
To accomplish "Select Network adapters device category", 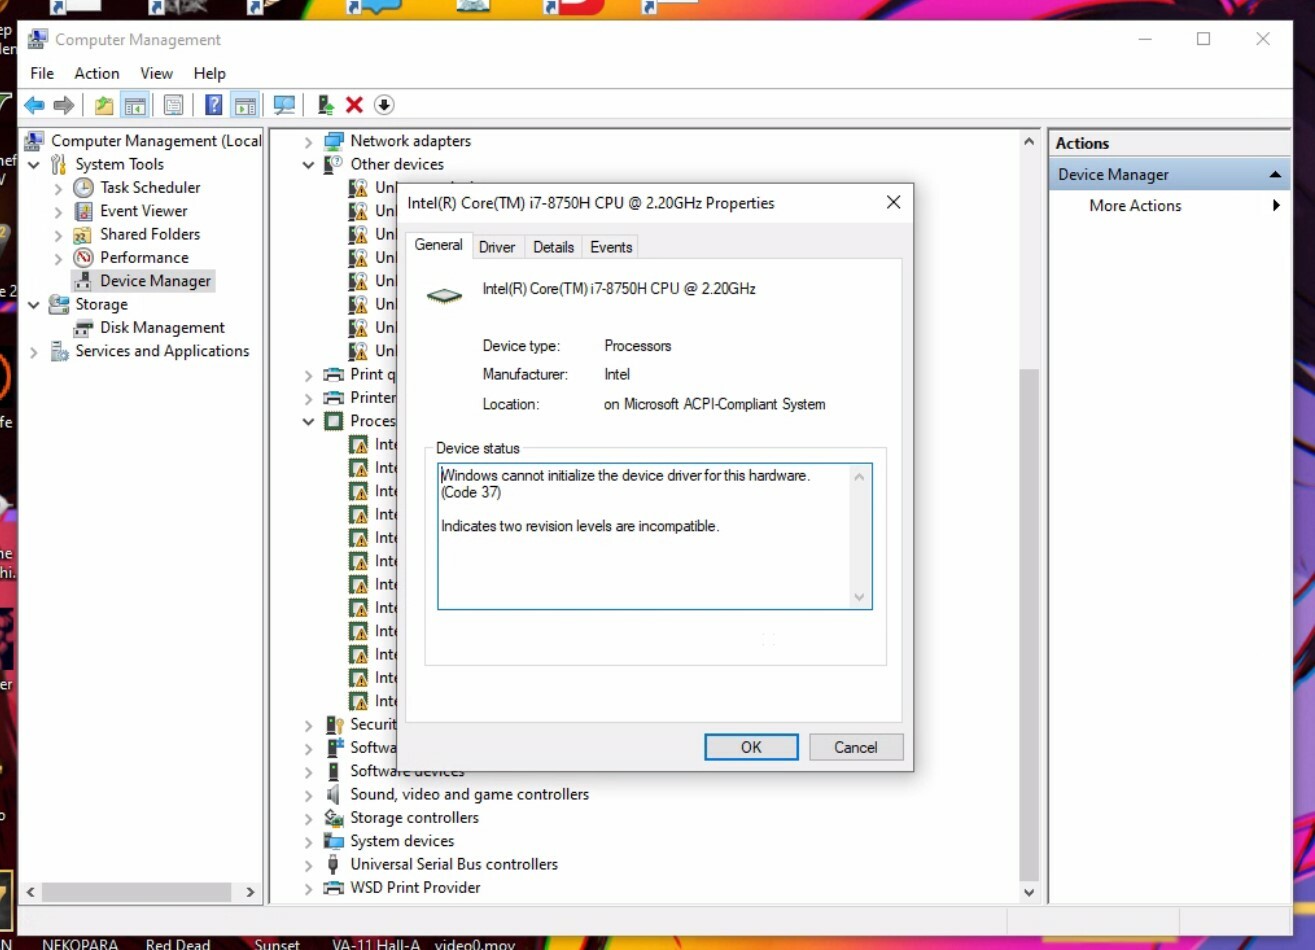I will [410, 141].
